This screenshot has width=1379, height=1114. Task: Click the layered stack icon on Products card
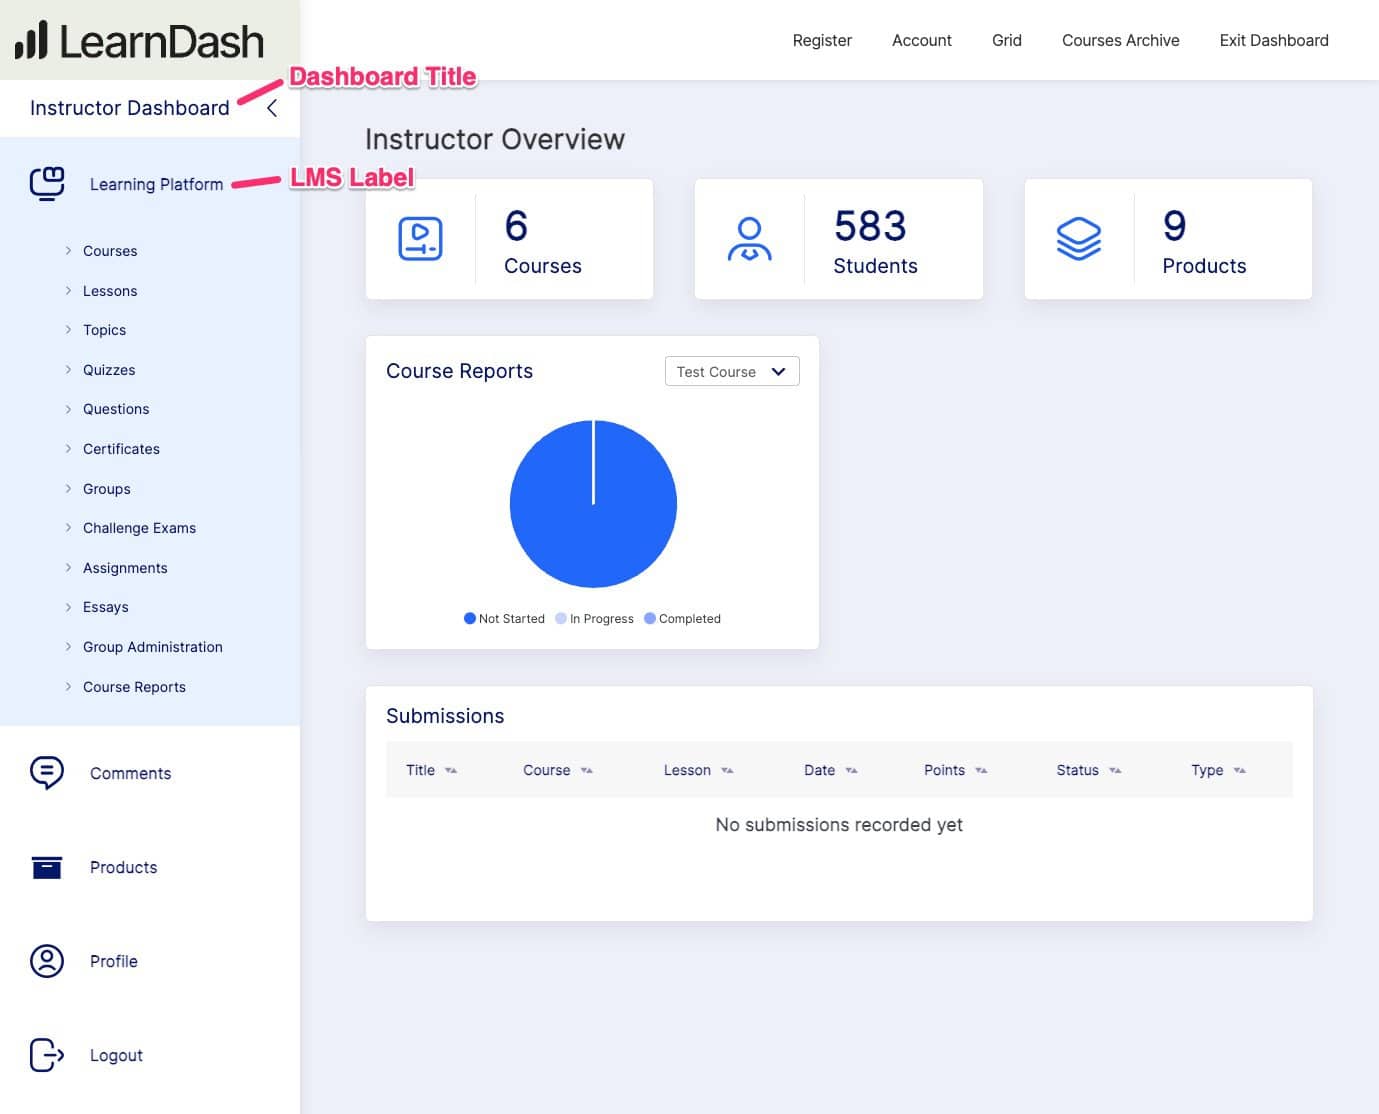click(1080, 238)
